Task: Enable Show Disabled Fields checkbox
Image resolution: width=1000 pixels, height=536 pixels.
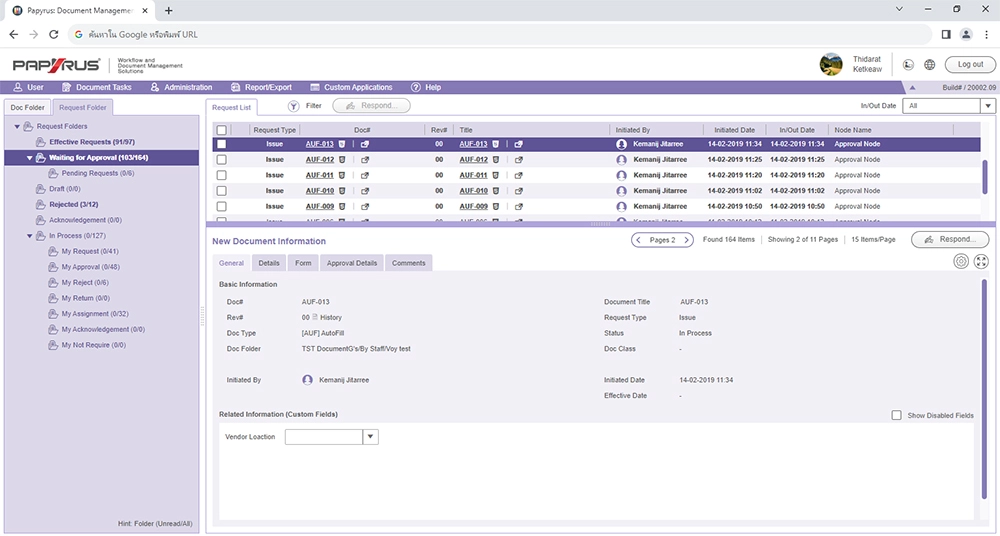Action: [x=896, y=415]
